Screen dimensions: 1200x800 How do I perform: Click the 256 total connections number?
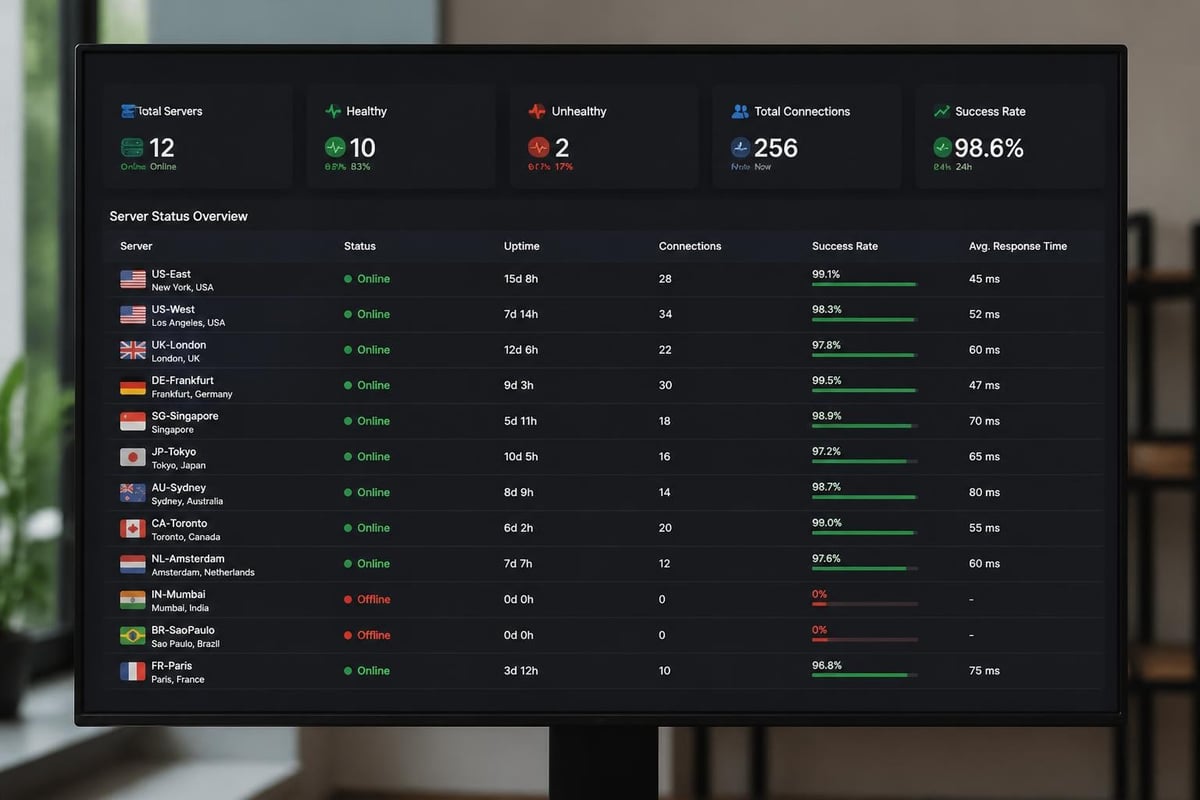pyautogui.click(x=776, y=148)
